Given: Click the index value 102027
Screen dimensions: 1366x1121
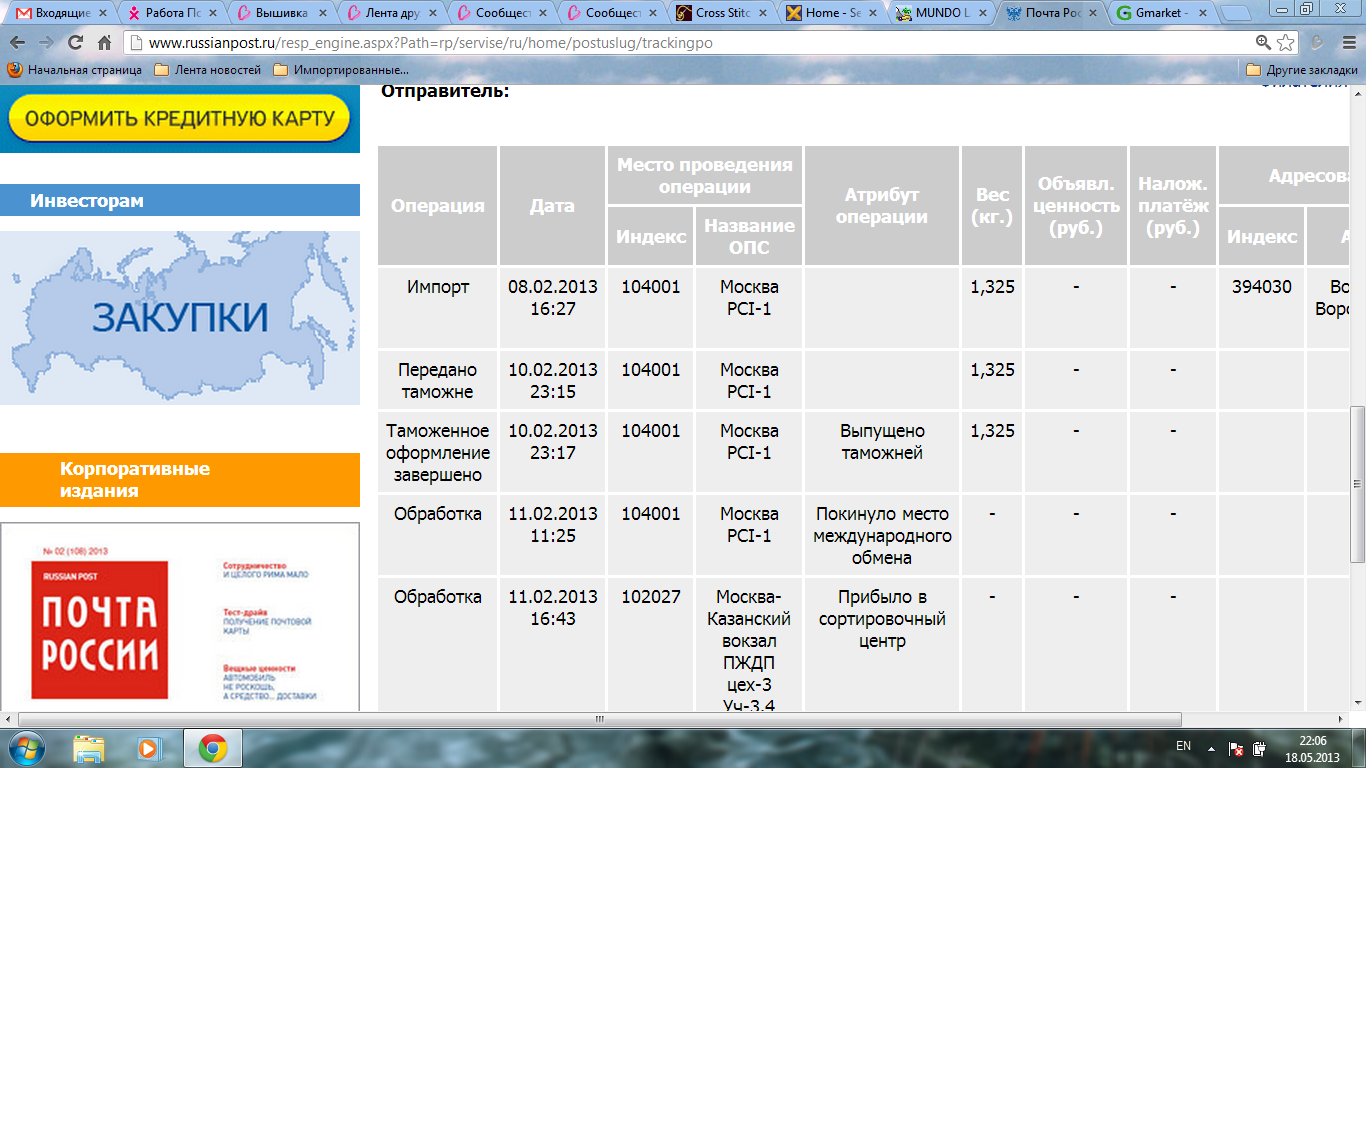Looking at the screenshot, I should (x=651, y=597).
